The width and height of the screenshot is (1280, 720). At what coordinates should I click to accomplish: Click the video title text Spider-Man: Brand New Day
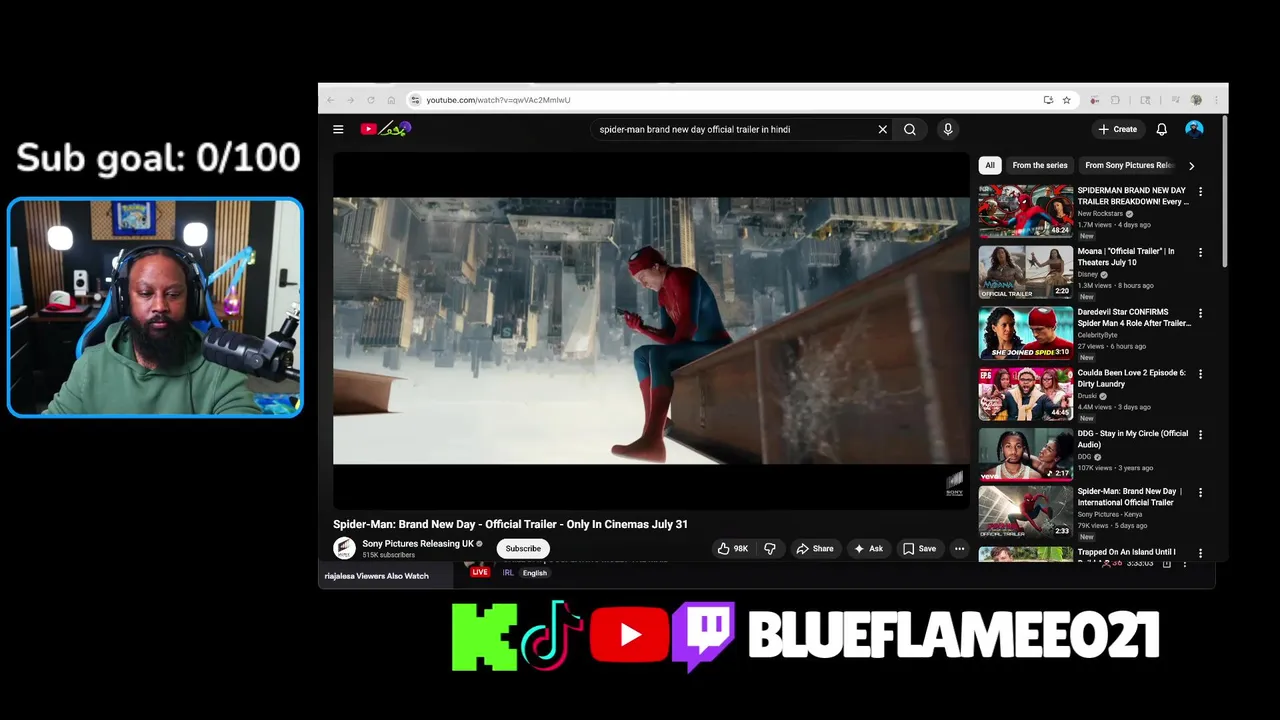[x=510, y=524]
